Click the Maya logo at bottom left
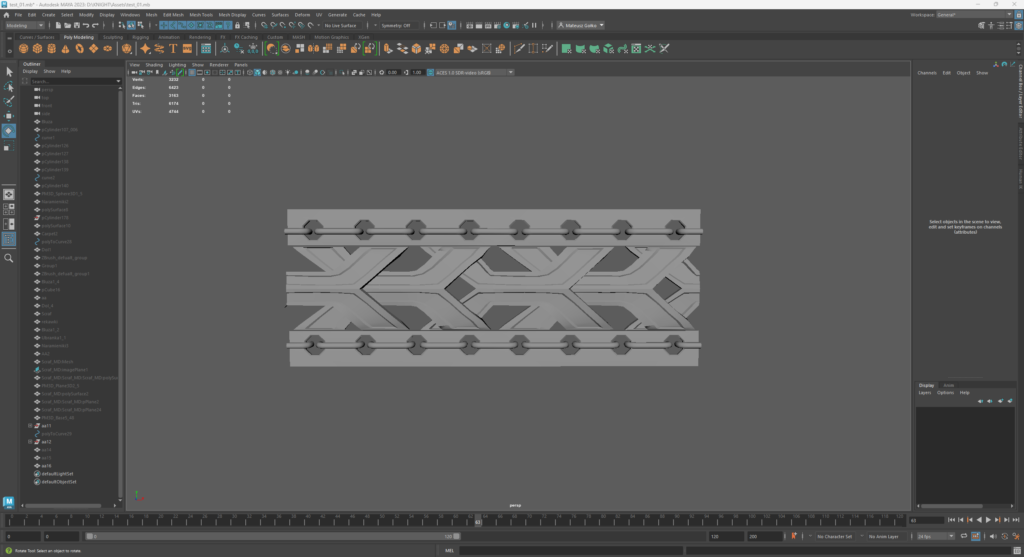 coord(8,501)
